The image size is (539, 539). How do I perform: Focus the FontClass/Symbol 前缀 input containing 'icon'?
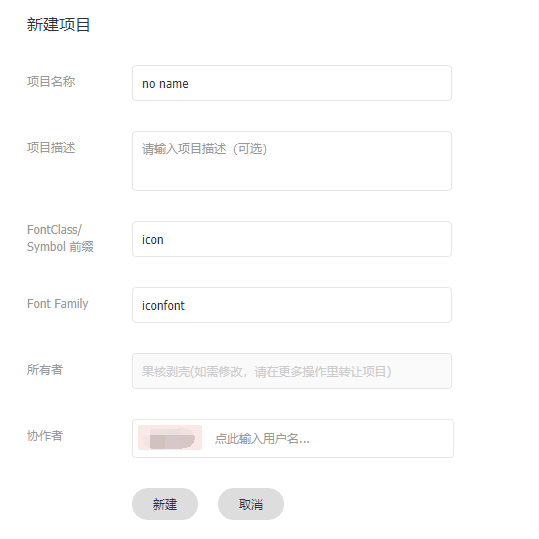pos(292,239)
